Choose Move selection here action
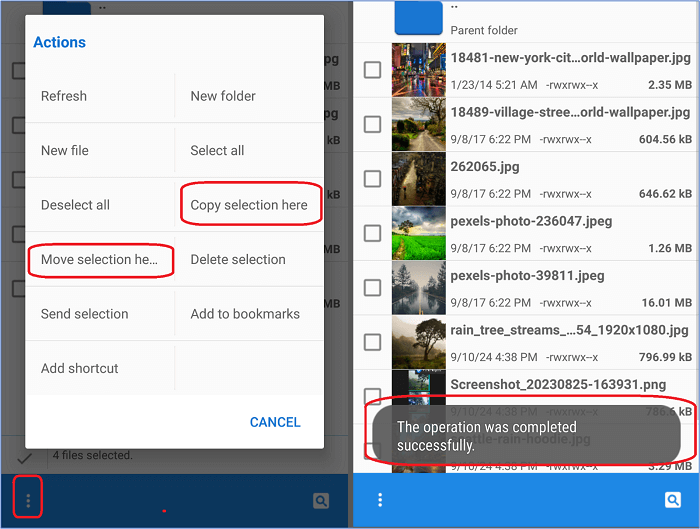Screen dimensions: 700x529 [x=100, y=260]
